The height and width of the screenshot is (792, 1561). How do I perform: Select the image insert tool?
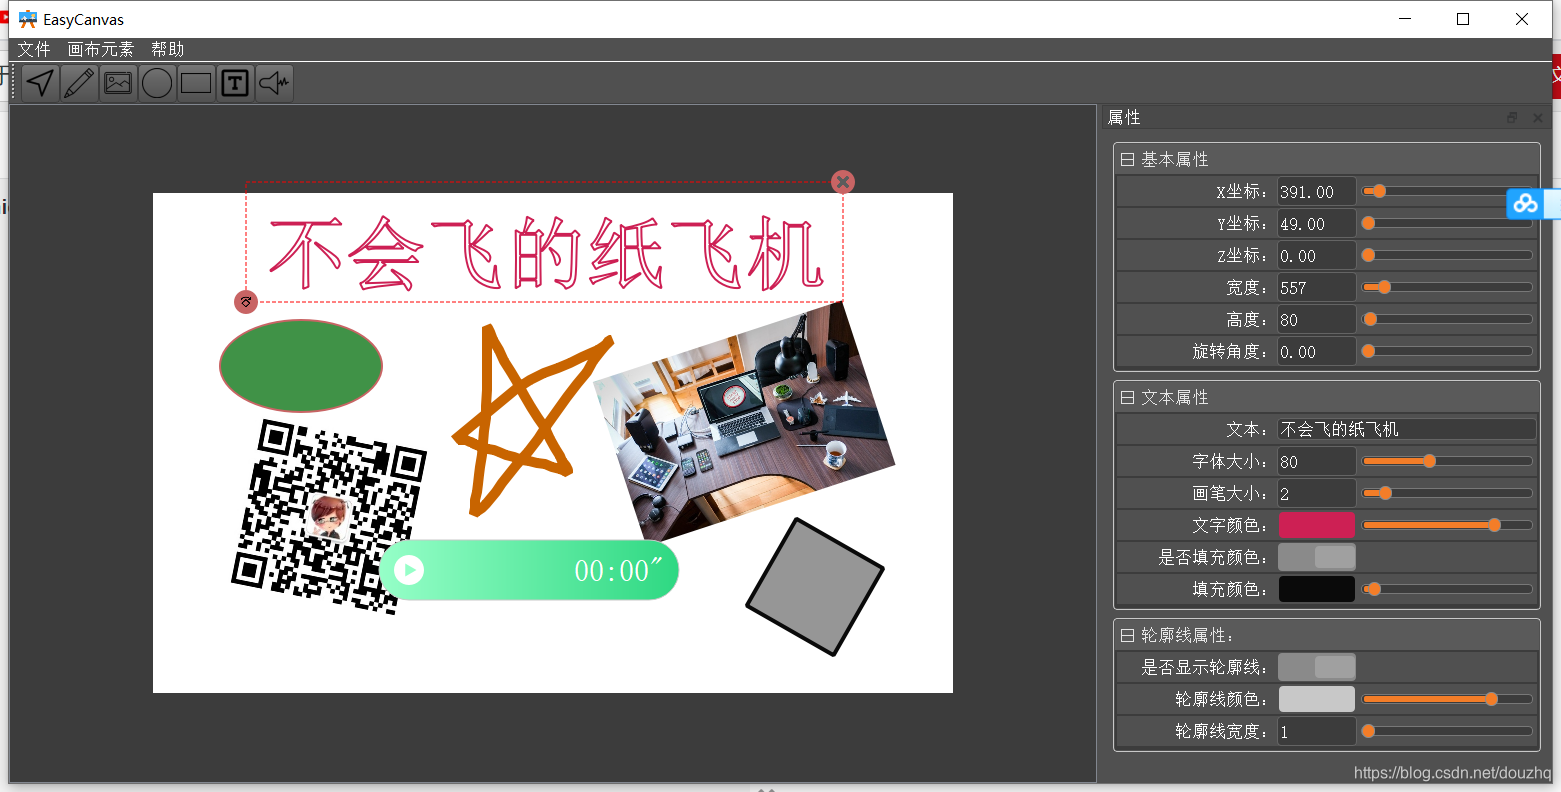[117, 83]
